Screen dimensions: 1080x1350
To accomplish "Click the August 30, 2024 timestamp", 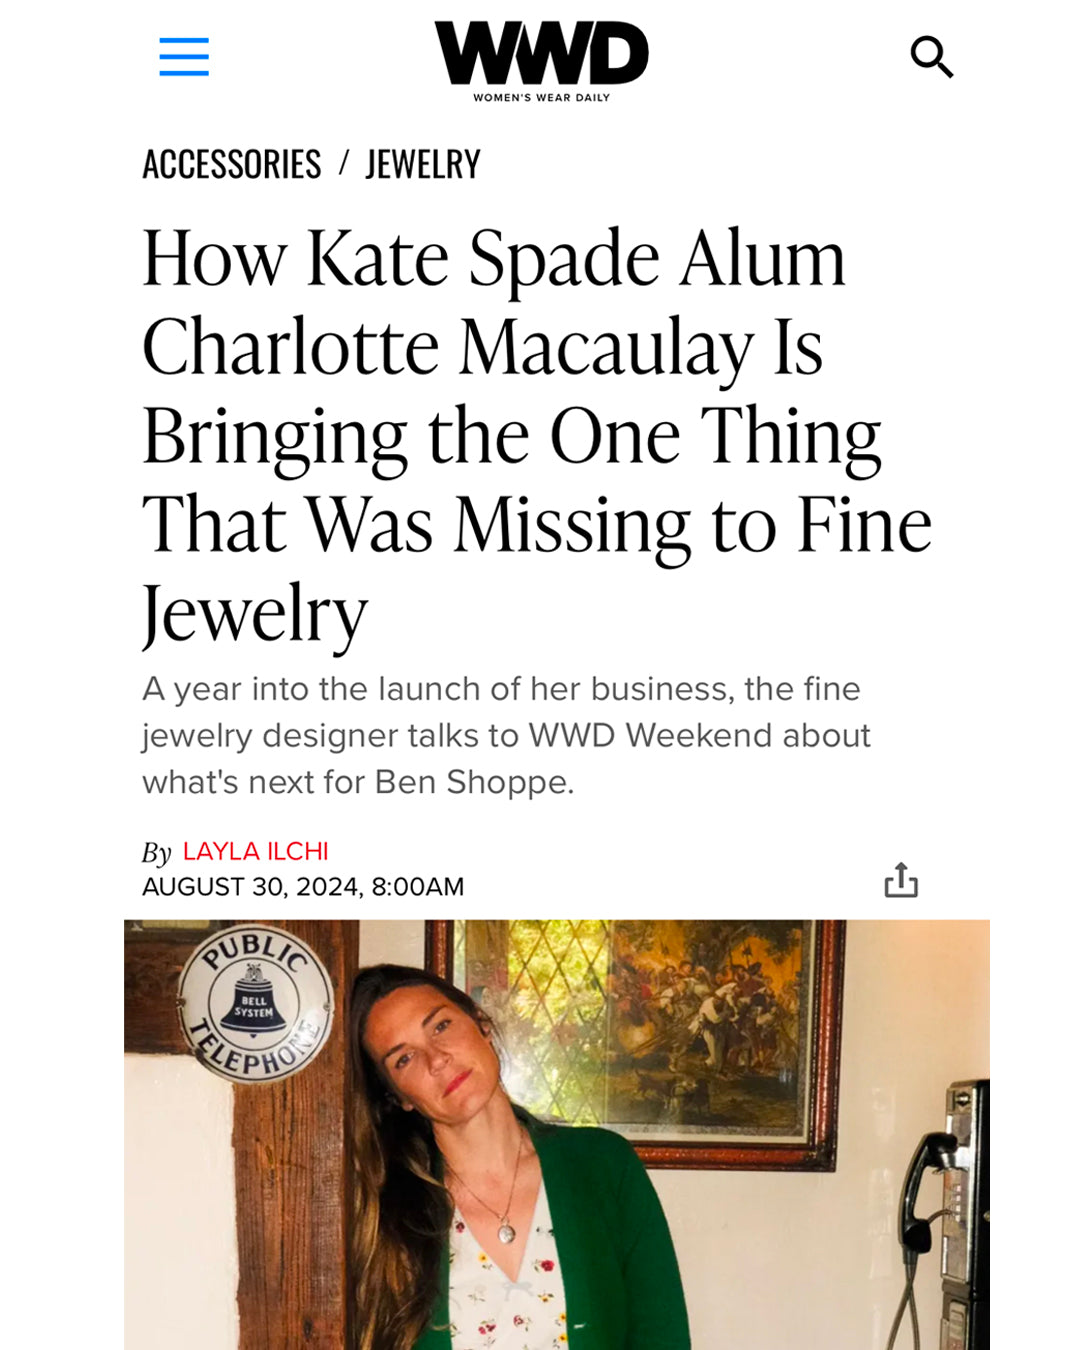I will pyautogui.click(x=303, y=887).
